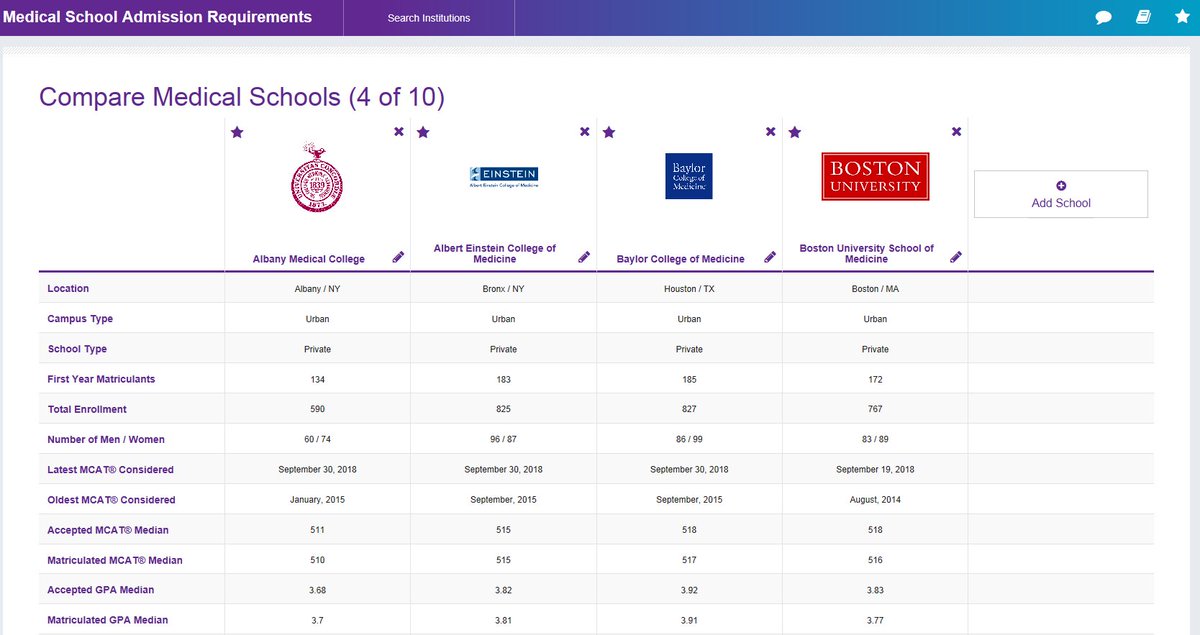Select Matriculated GPA Median row label
1200x635 pixels.
pos(107,620)
